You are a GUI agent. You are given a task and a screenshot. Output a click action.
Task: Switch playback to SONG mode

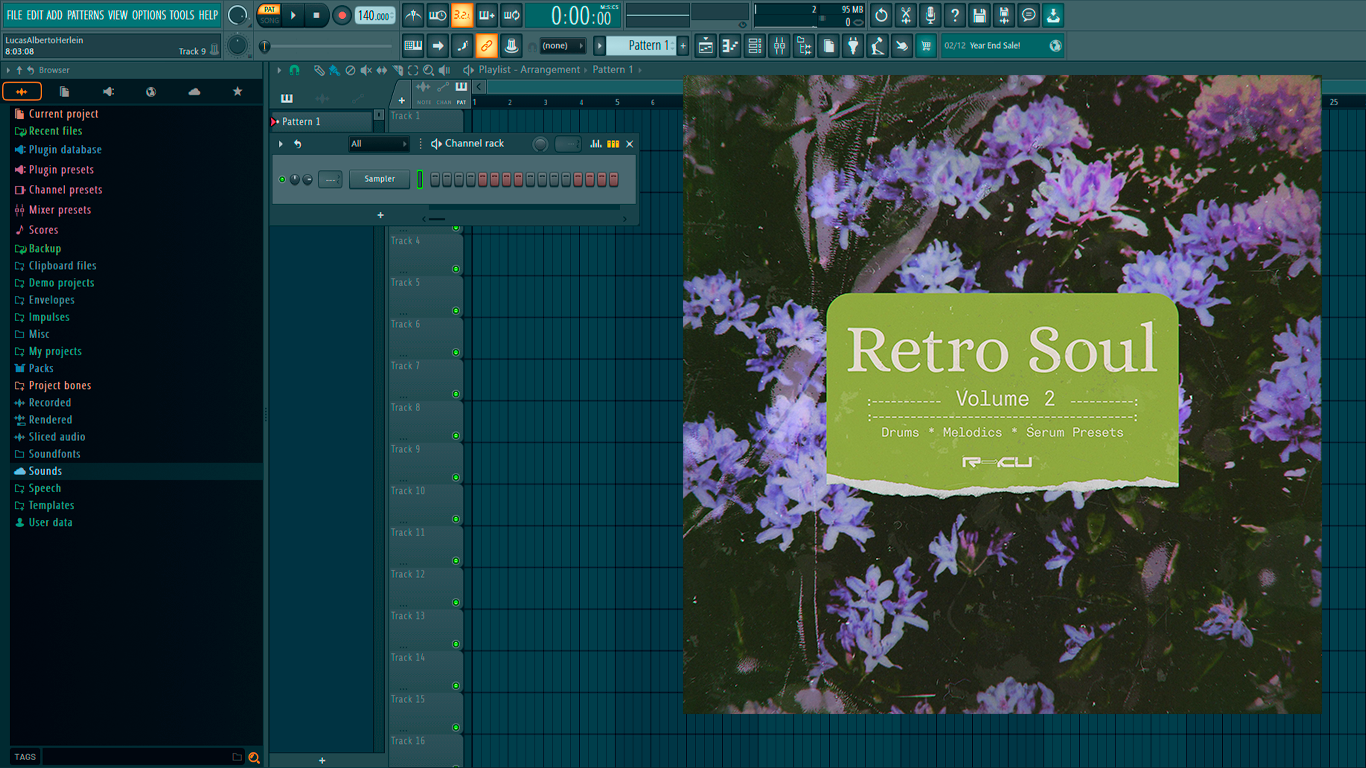pyautogui.click(x=270, y=20)
